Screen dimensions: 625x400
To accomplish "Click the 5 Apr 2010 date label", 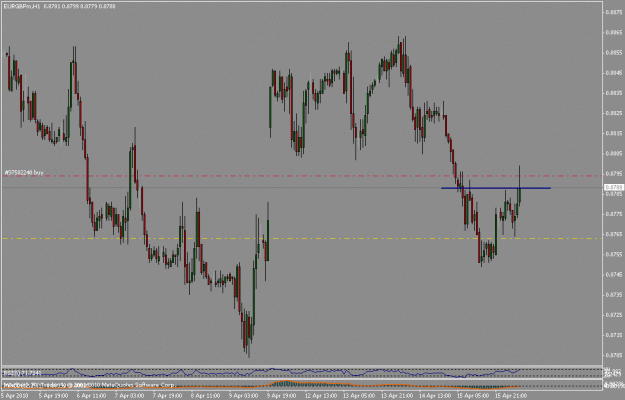I will coord(15,396).
